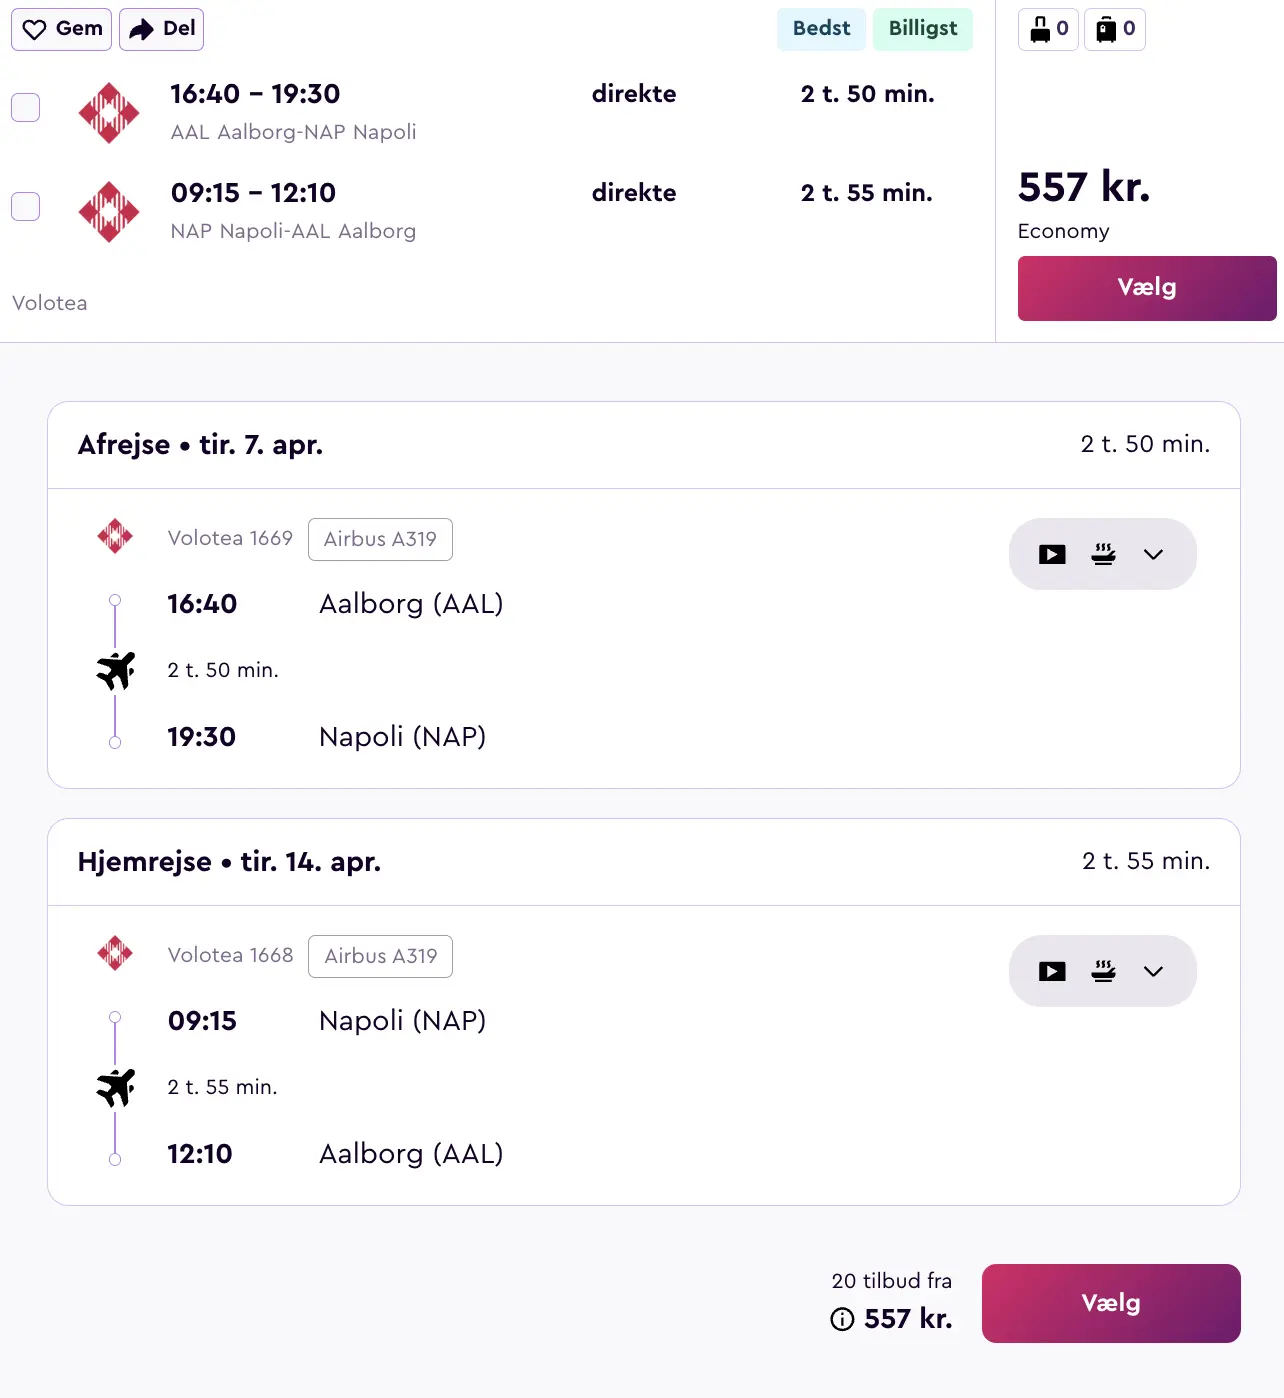Image resolution: width=1284 pixels, height=1398 pixels.
Task: Select the heart icon to save this flight
Action: [x=34, y=29]
